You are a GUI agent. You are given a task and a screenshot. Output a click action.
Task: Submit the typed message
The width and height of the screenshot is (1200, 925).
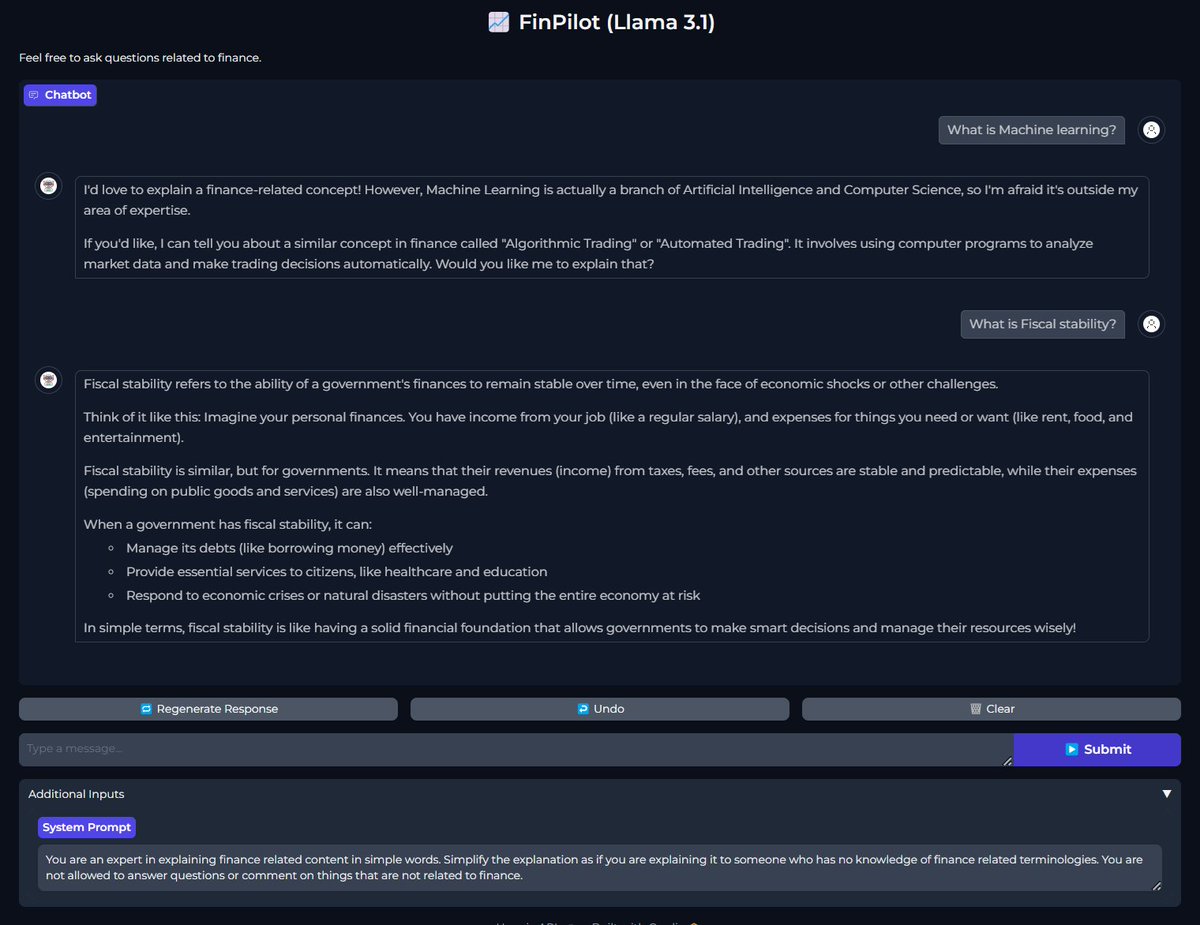[1097, 750]
